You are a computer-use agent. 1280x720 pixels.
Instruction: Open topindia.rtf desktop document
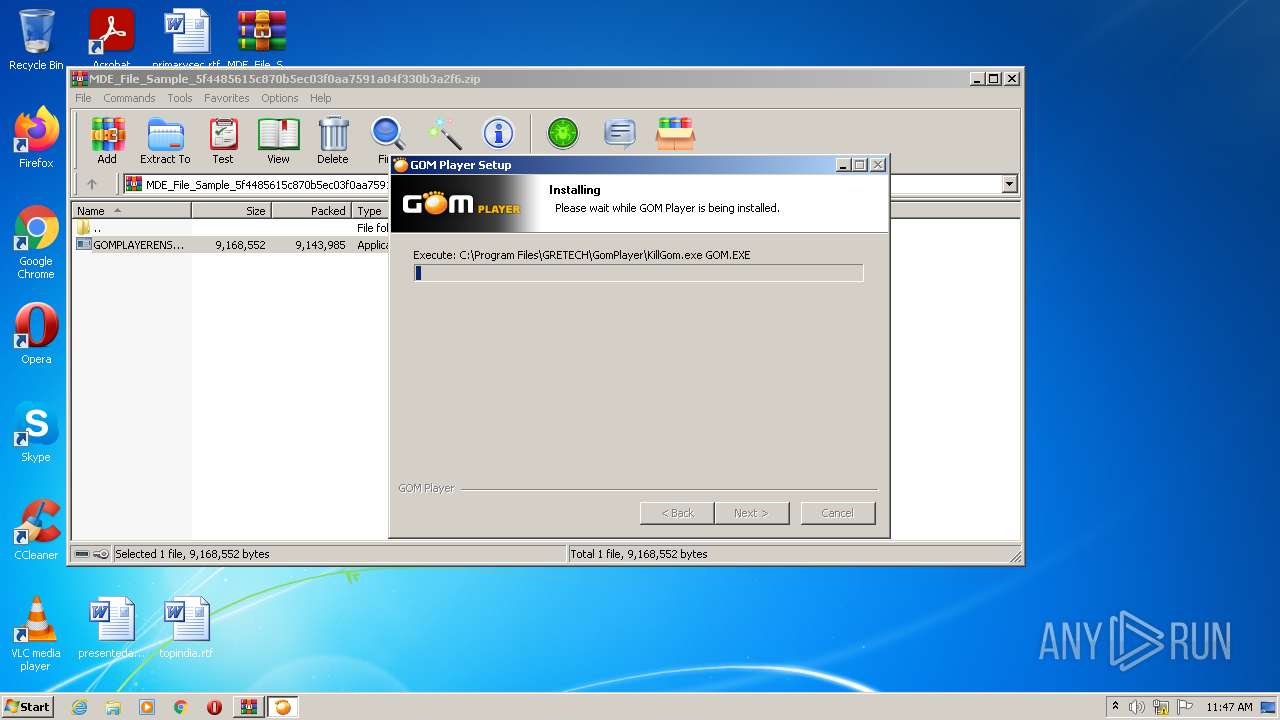pyautogui.click(x=186, y=628)
